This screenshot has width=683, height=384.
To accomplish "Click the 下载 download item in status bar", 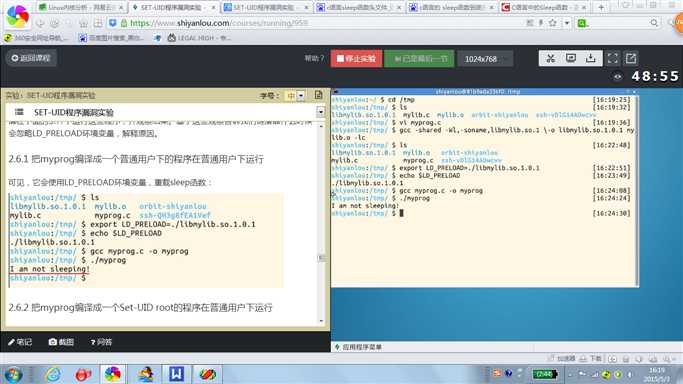I will pos(591,358).
